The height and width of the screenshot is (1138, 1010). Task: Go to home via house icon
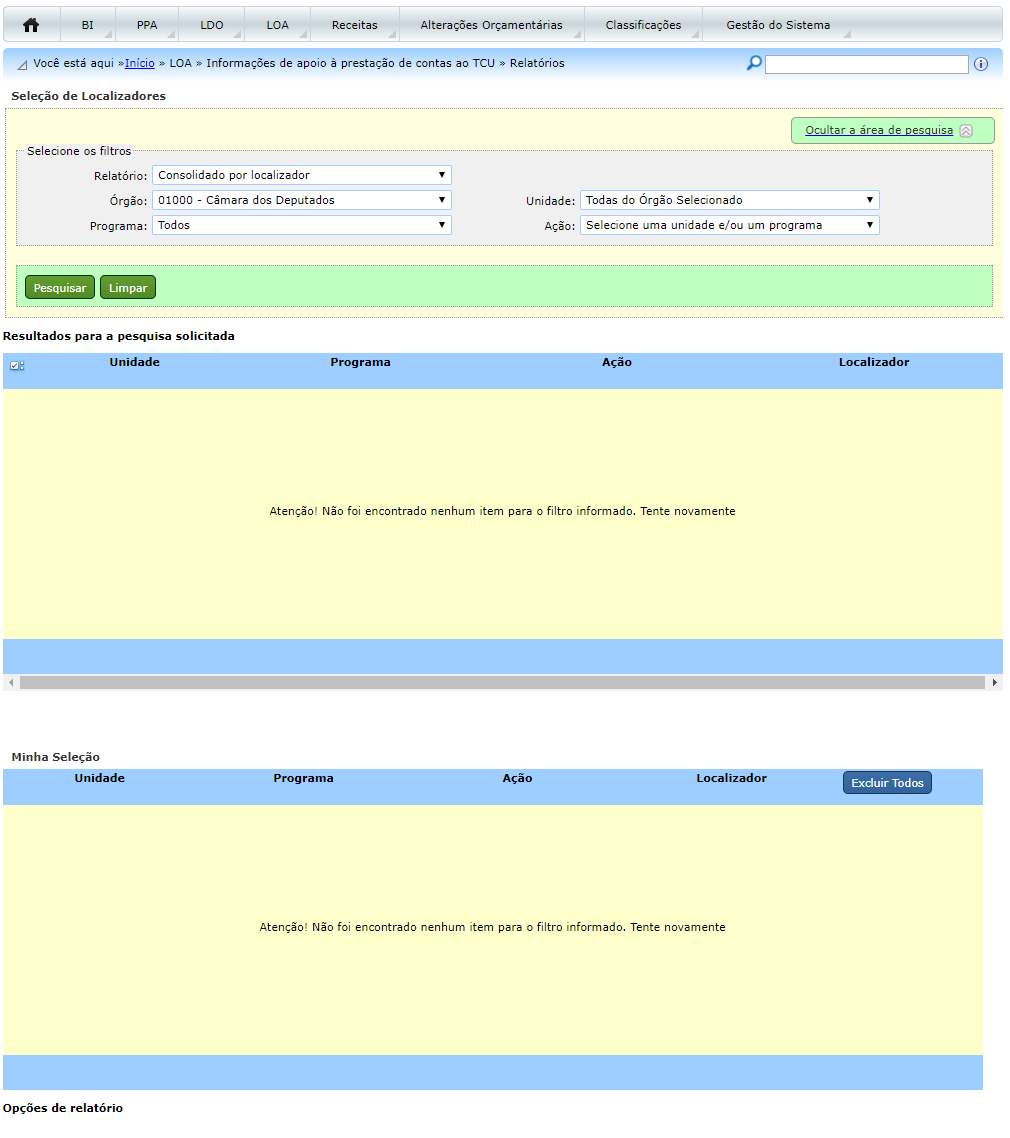31,25
